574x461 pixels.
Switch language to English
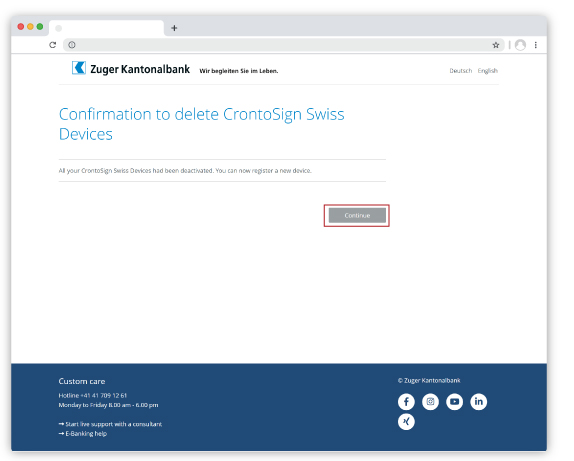point(488,71)
